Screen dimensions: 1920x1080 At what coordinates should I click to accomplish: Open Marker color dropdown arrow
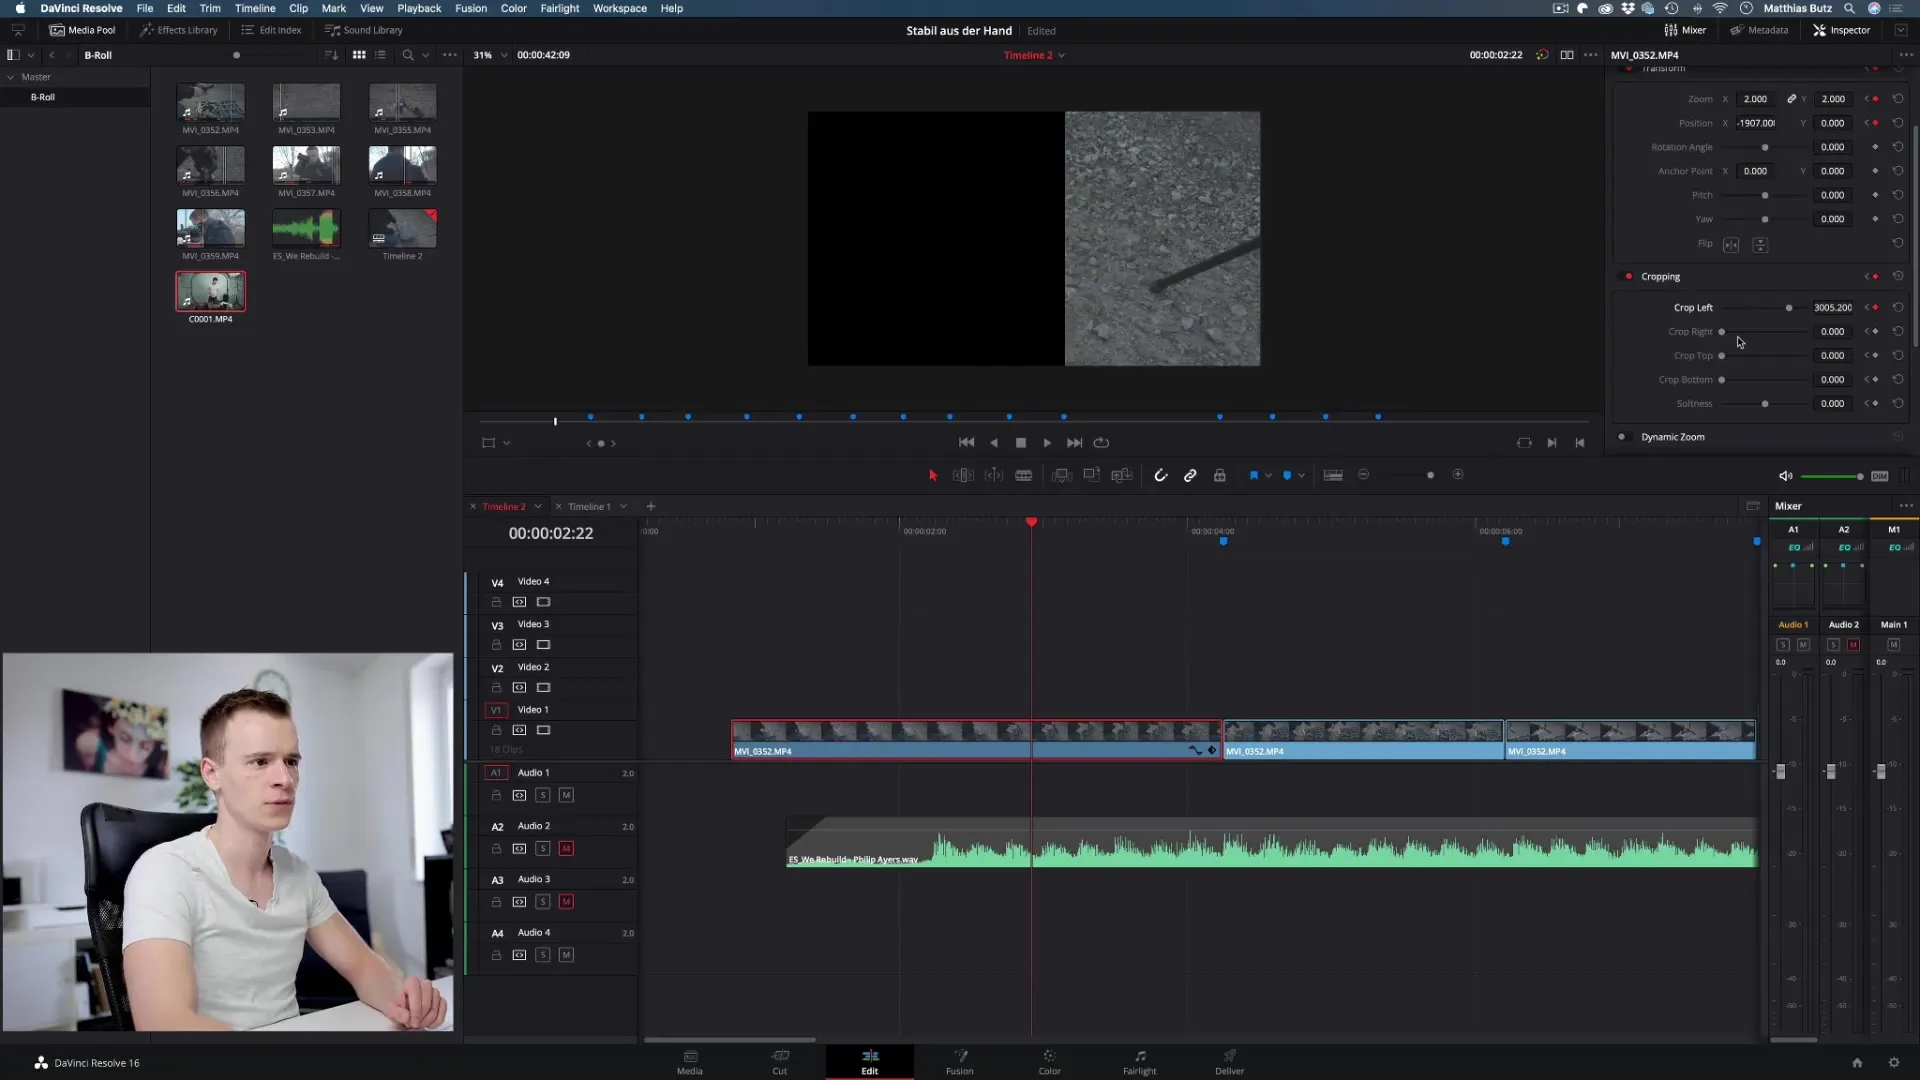tap(1301, 476)
